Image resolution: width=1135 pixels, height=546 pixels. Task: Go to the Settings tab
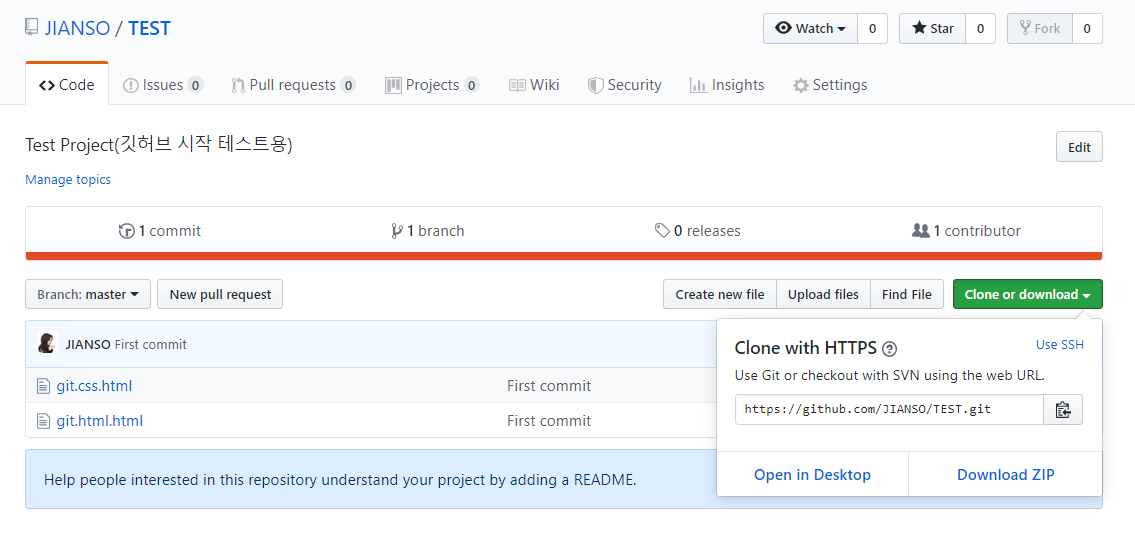click(x=829, y=85)
